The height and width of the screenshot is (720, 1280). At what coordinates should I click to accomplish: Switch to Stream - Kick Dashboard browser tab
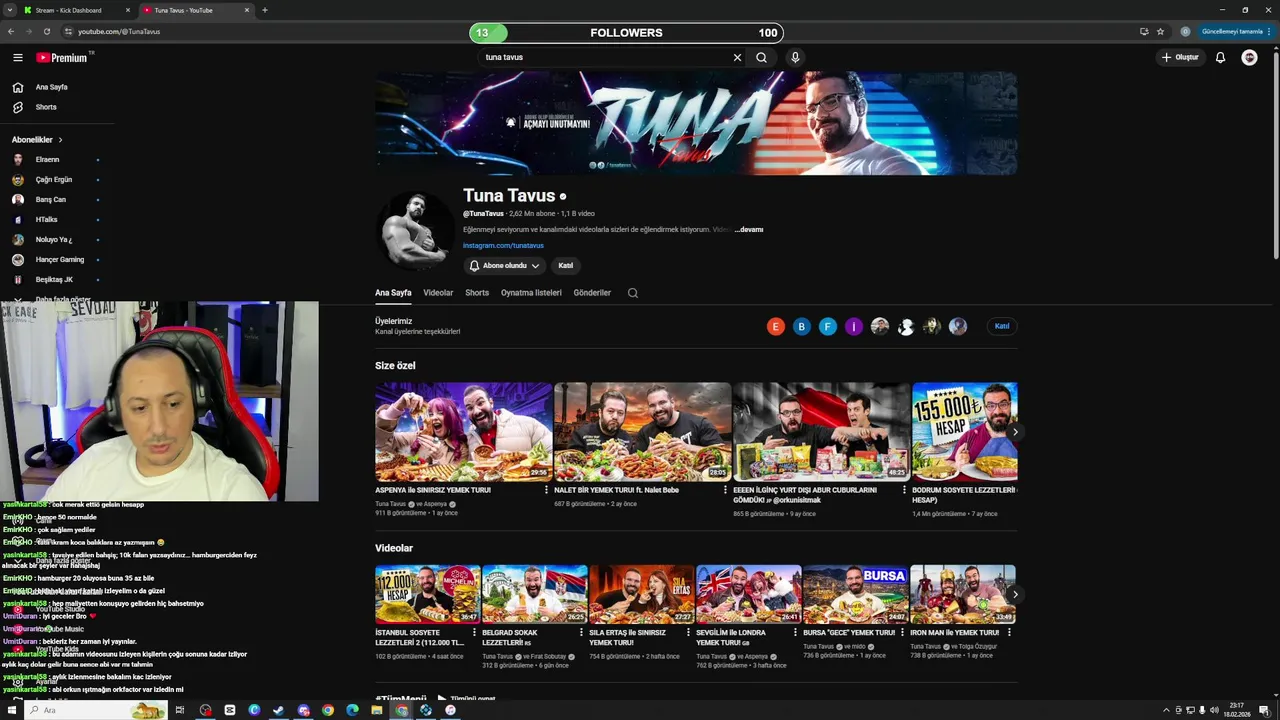coord(75,10)
